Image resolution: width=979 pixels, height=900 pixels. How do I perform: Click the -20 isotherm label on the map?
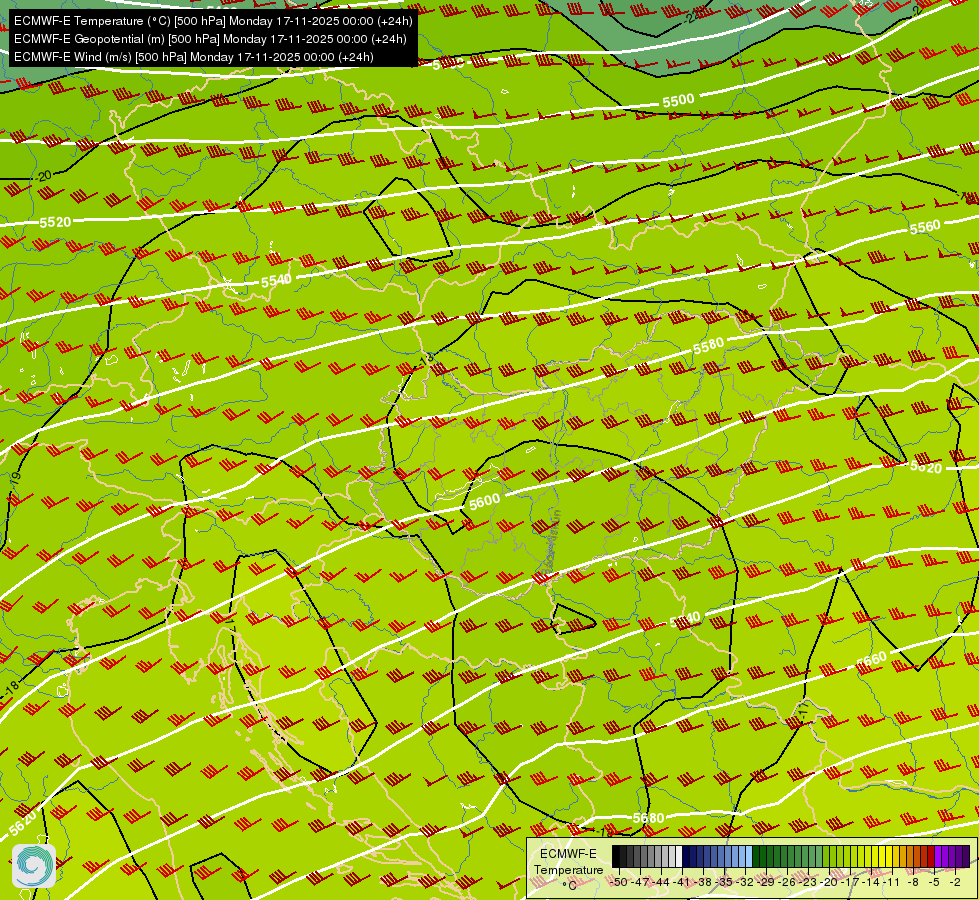tap(43, 177)
